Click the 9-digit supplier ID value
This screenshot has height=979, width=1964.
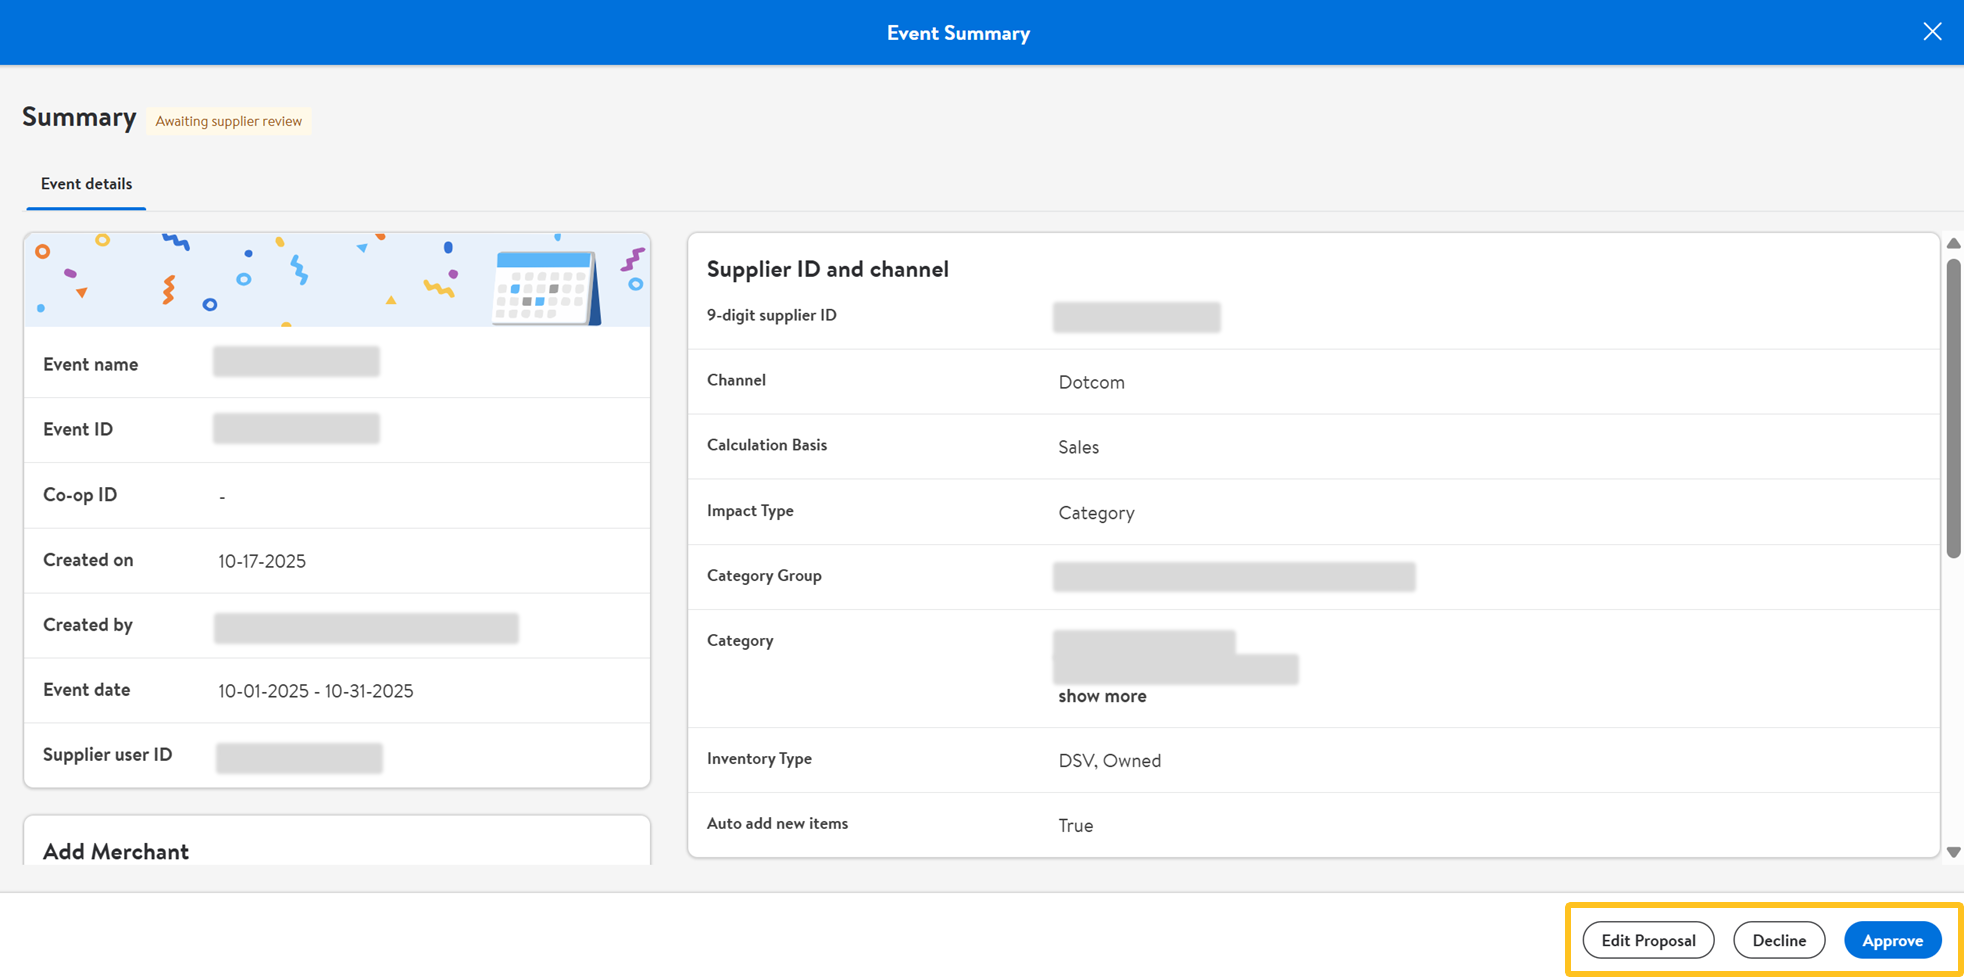click(x=1136, y=317)
